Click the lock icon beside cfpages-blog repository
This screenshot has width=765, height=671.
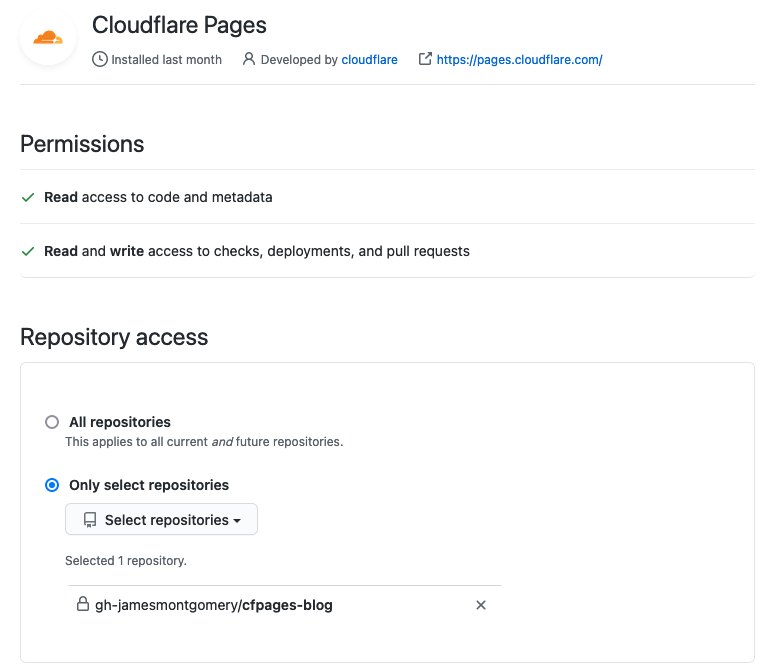83,604
